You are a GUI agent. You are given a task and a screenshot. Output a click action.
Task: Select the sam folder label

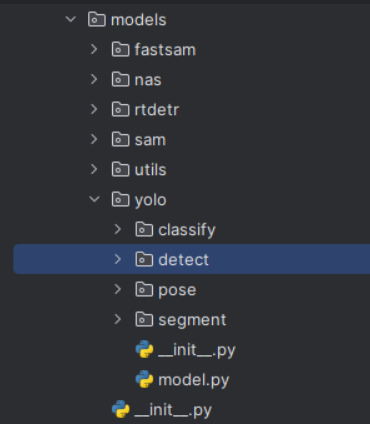click(x=150, y=140)
